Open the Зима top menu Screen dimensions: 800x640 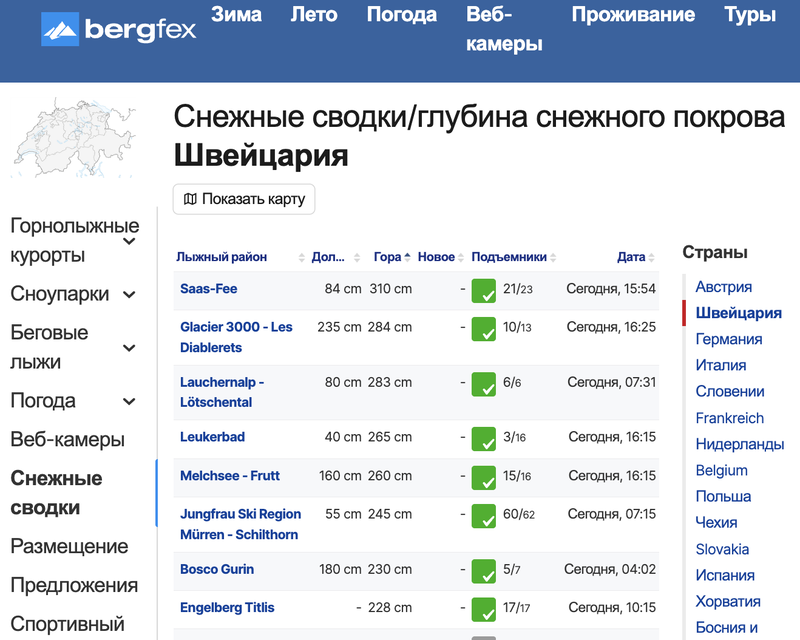click(236, 15)
